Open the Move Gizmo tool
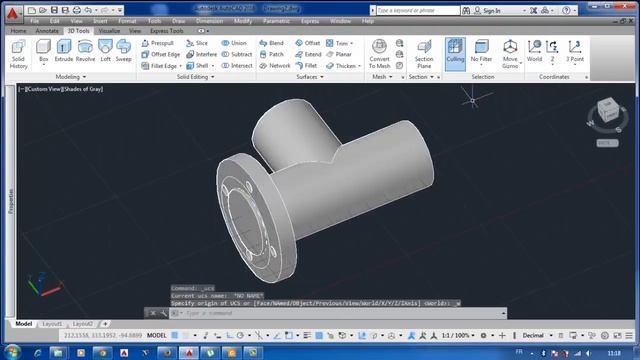Viewport: 640px width, 360px height. pos(510,54)
